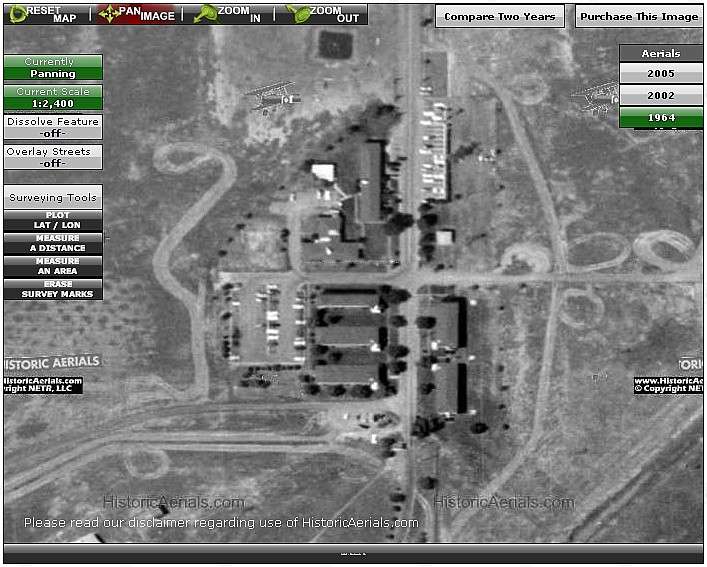The height and width of the screenshot is (567, 707).
Task: Open the HistoricAerials.com disclaimer link
Action: (x=221, y=522)
